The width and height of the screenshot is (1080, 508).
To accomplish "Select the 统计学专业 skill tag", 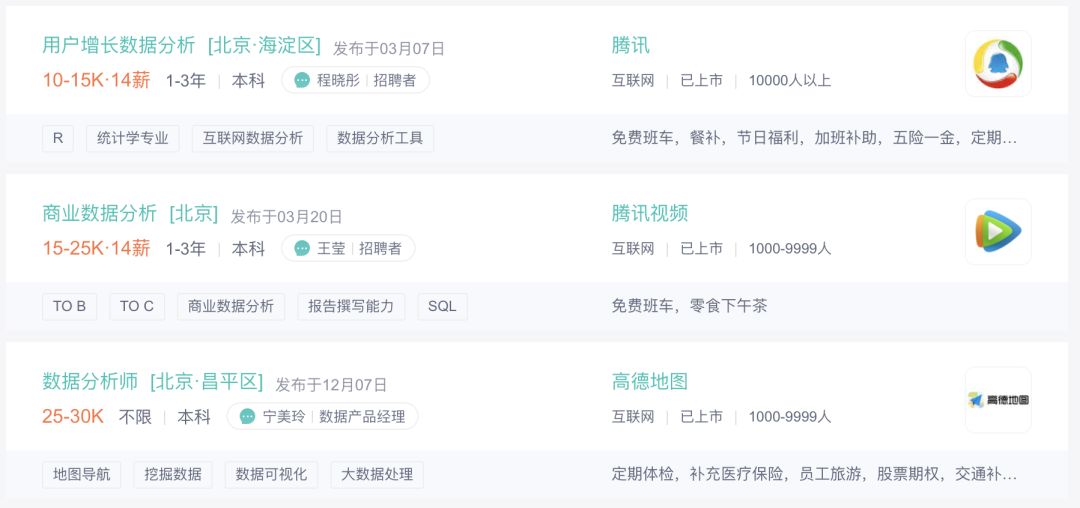I will [133, 138].
